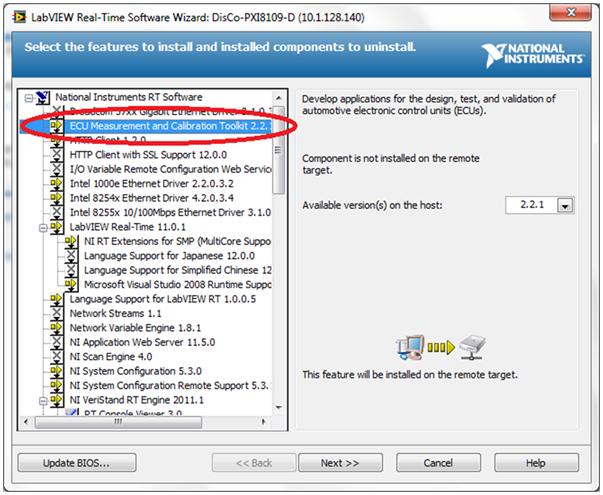Click the Cancel button

click(437, 463)
